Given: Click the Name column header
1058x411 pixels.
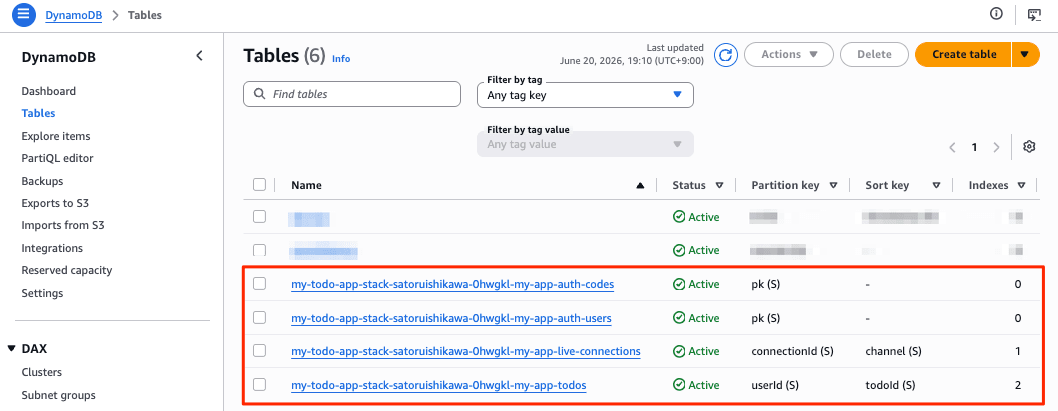Looking at the screenshot, I should click(306, 186).
